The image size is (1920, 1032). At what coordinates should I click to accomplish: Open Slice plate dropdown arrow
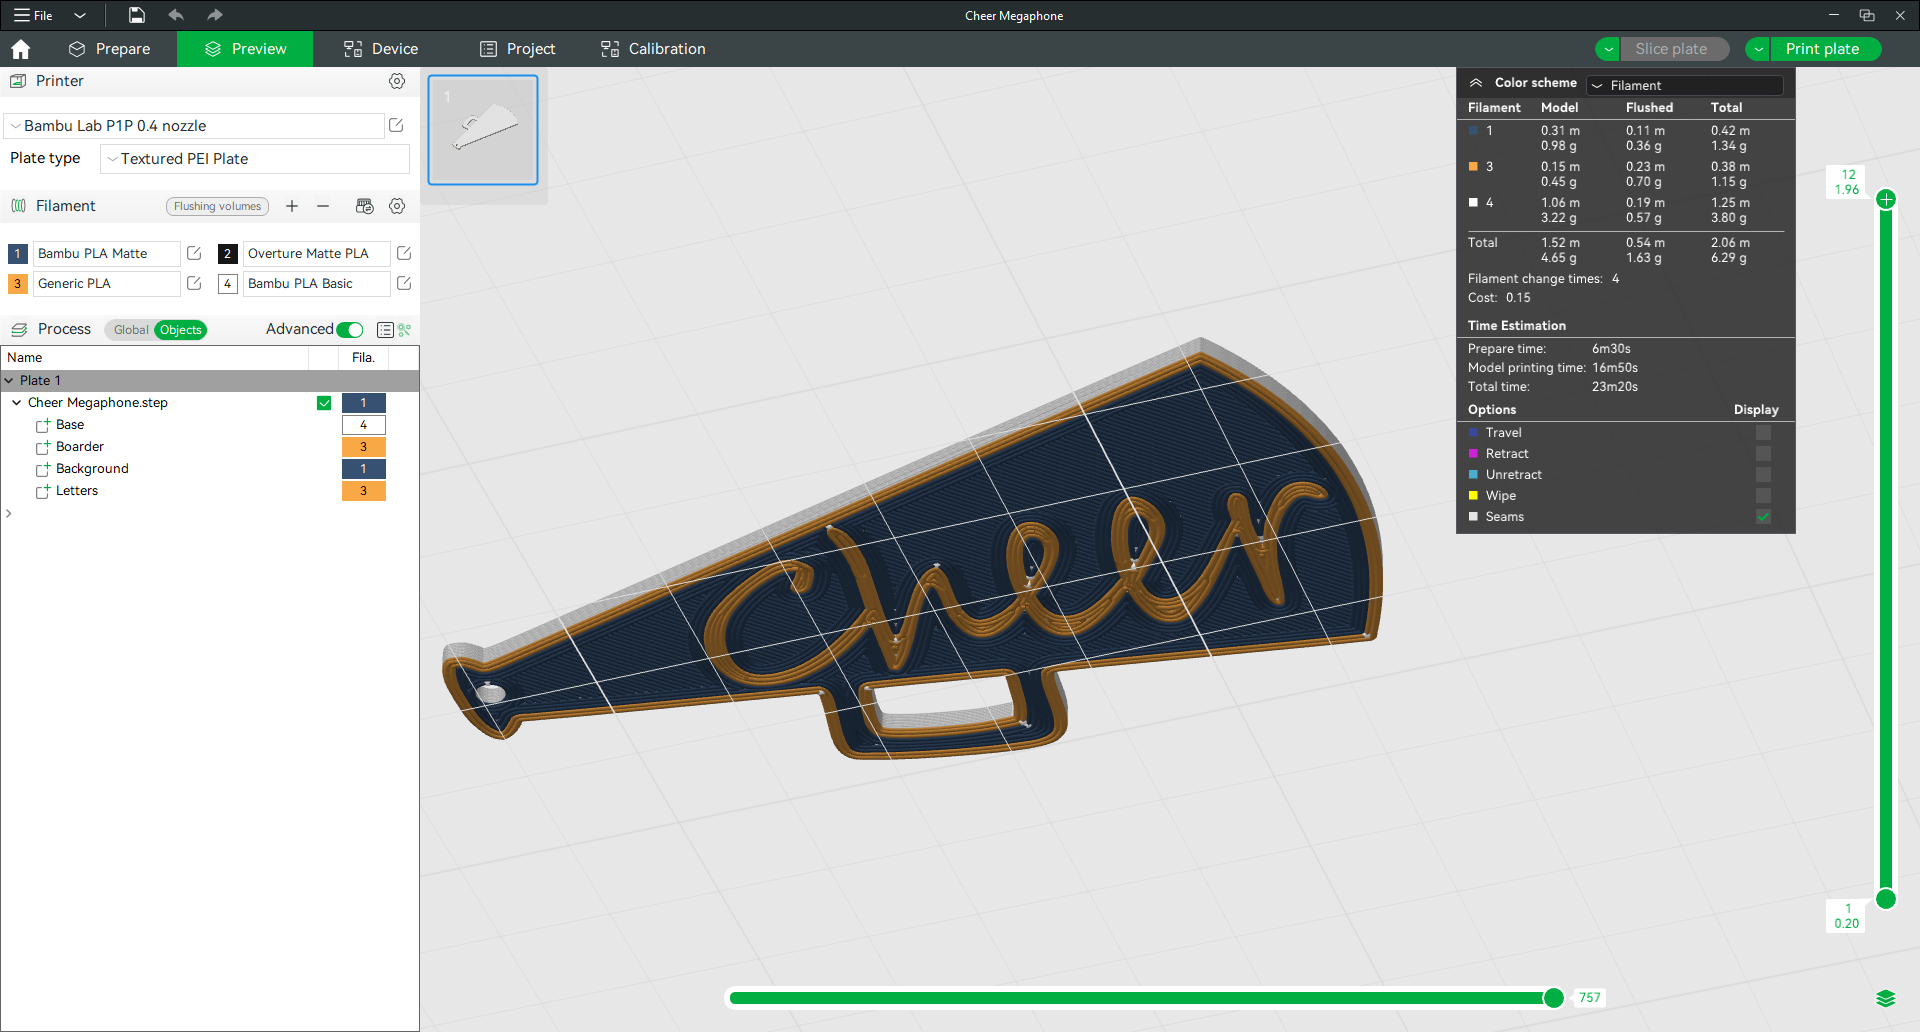(x=1608, y=49)
